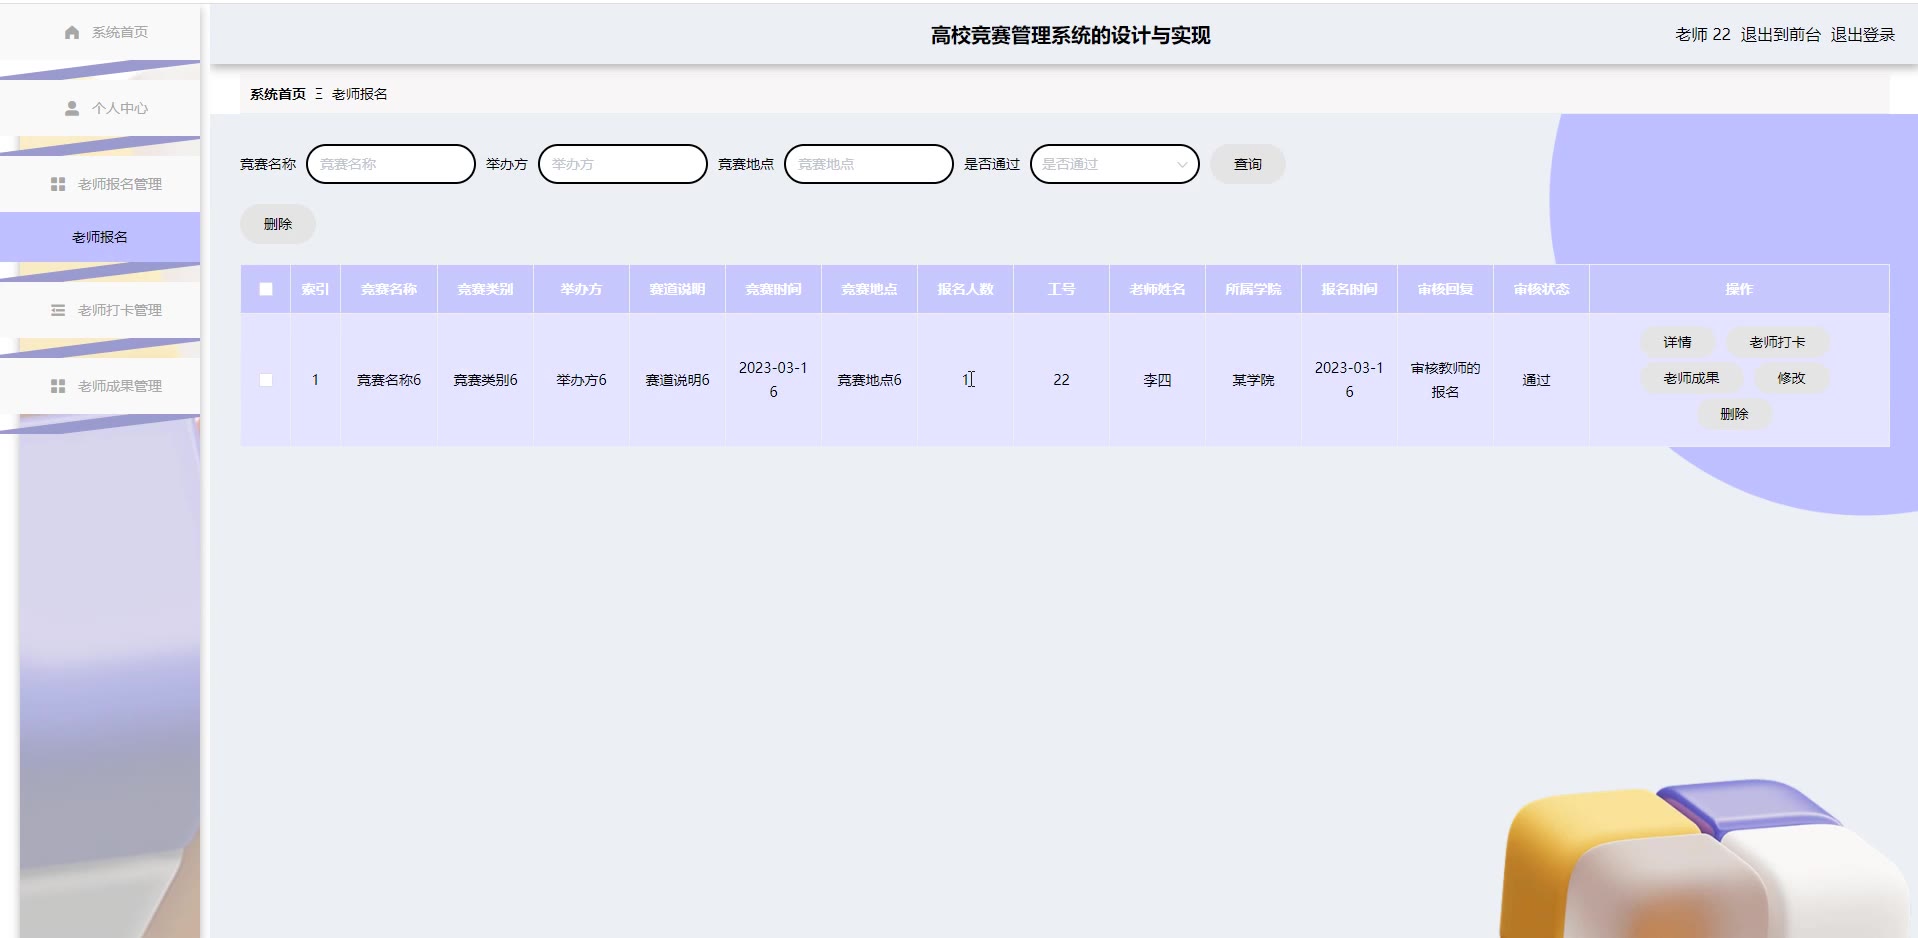Screen dimensions: 1918x938
Task: Click the 退出到前台 link
Action: 1781,34
